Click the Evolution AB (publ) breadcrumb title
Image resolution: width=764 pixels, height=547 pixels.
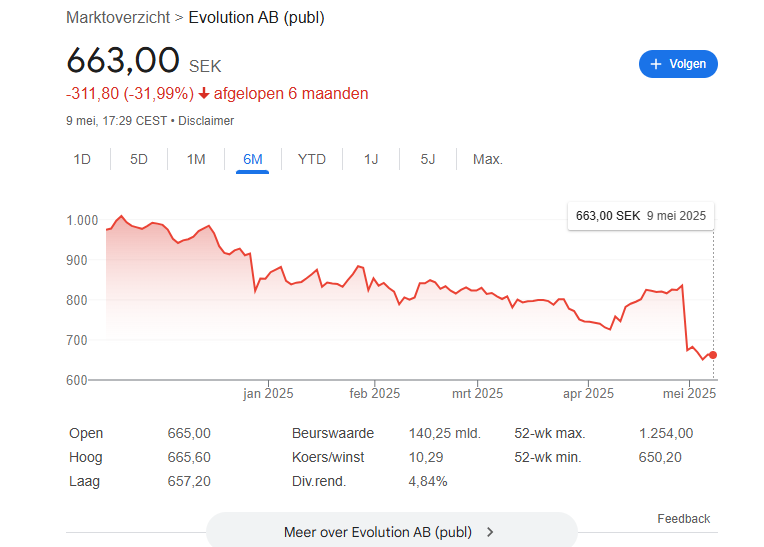tap(256, 18)
